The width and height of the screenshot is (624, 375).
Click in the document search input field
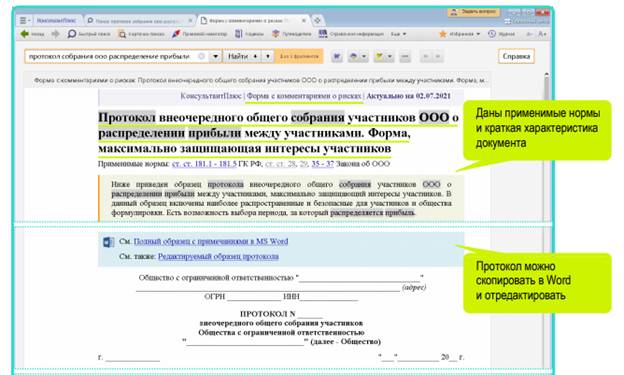click(111, 57)
